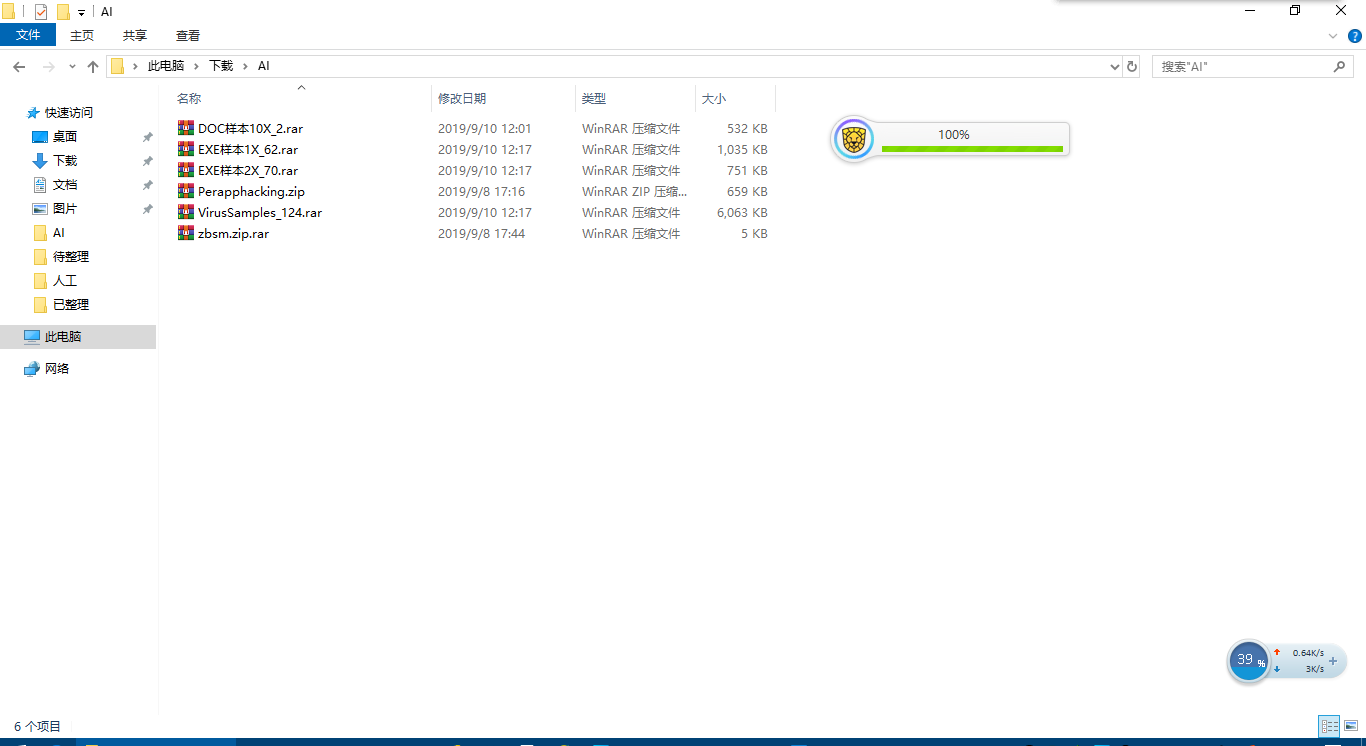Open 图片 in quick access
1366x746 pixels.
65,209
